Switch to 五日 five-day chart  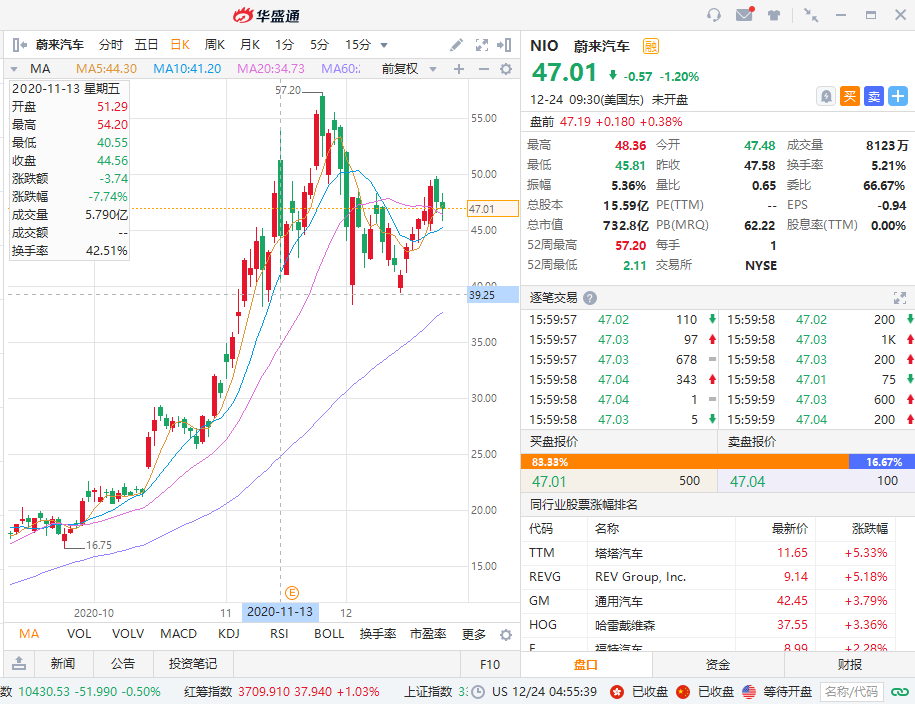(146, 45)
